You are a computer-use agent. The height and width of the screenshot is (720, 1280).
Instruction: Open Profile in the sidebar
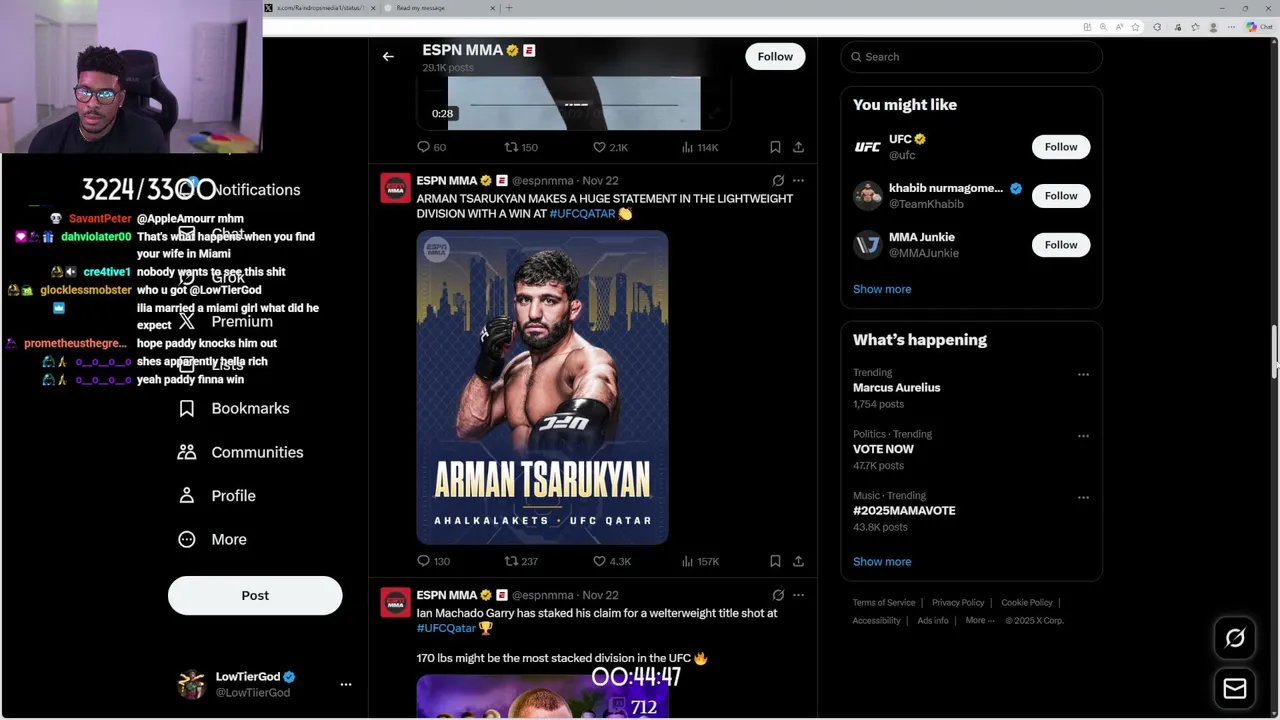pos(216,496)
